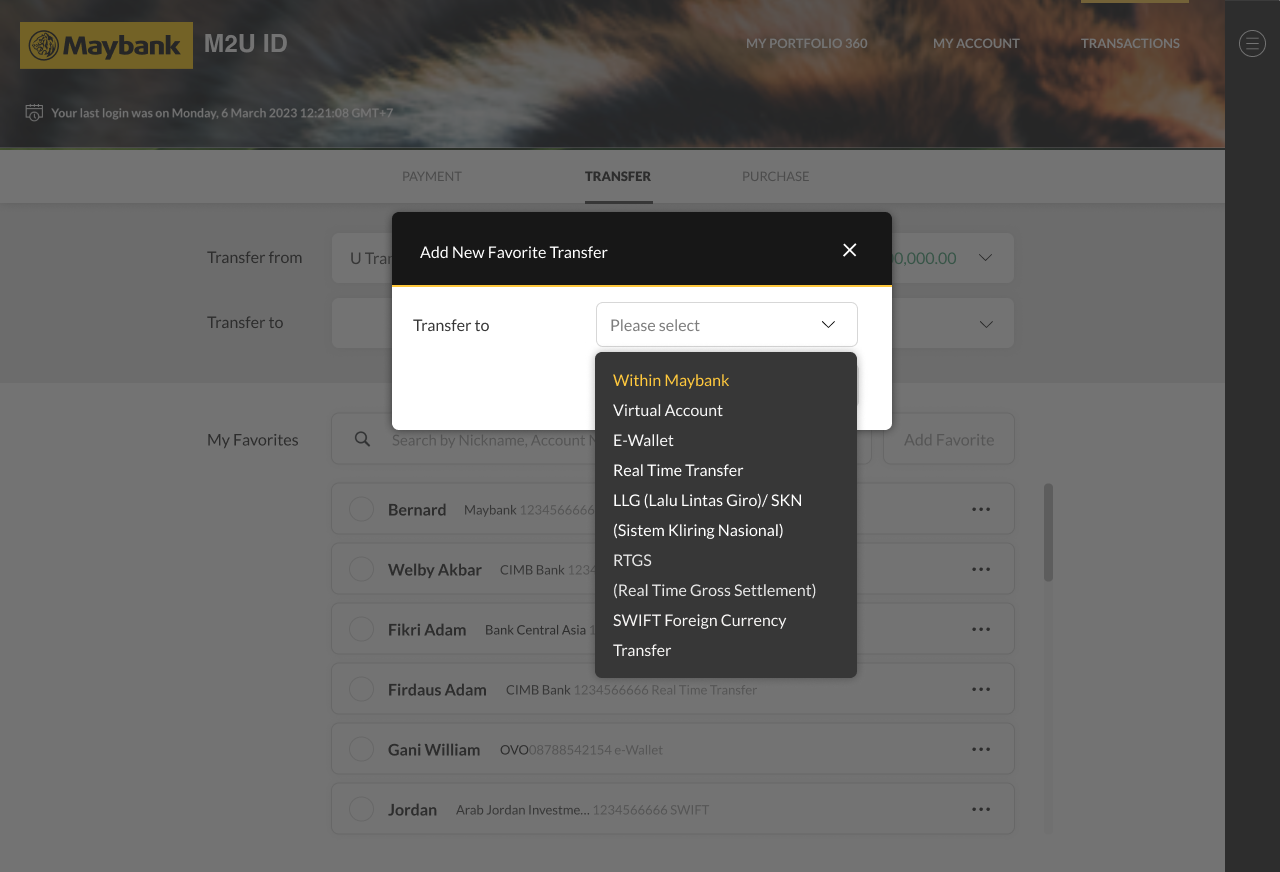Select the Jordan favorite radio button
Screen dimensions: 1280x872
click(x=361, y=809)
